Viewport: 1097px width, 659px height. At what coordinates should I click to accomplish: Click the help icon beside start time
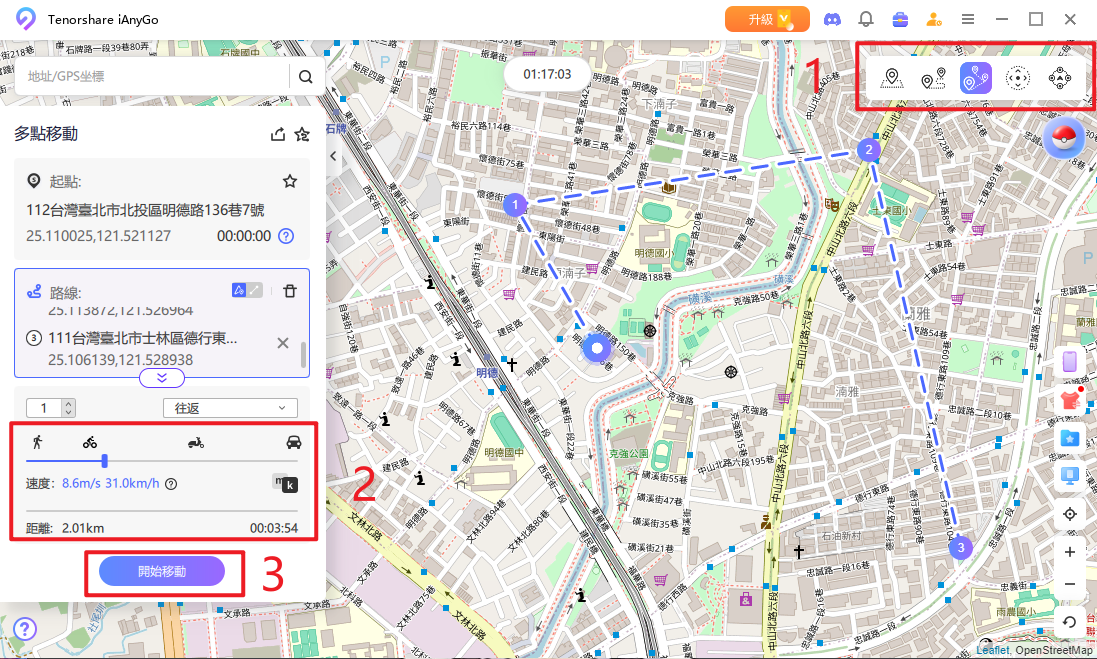(285, 236)
